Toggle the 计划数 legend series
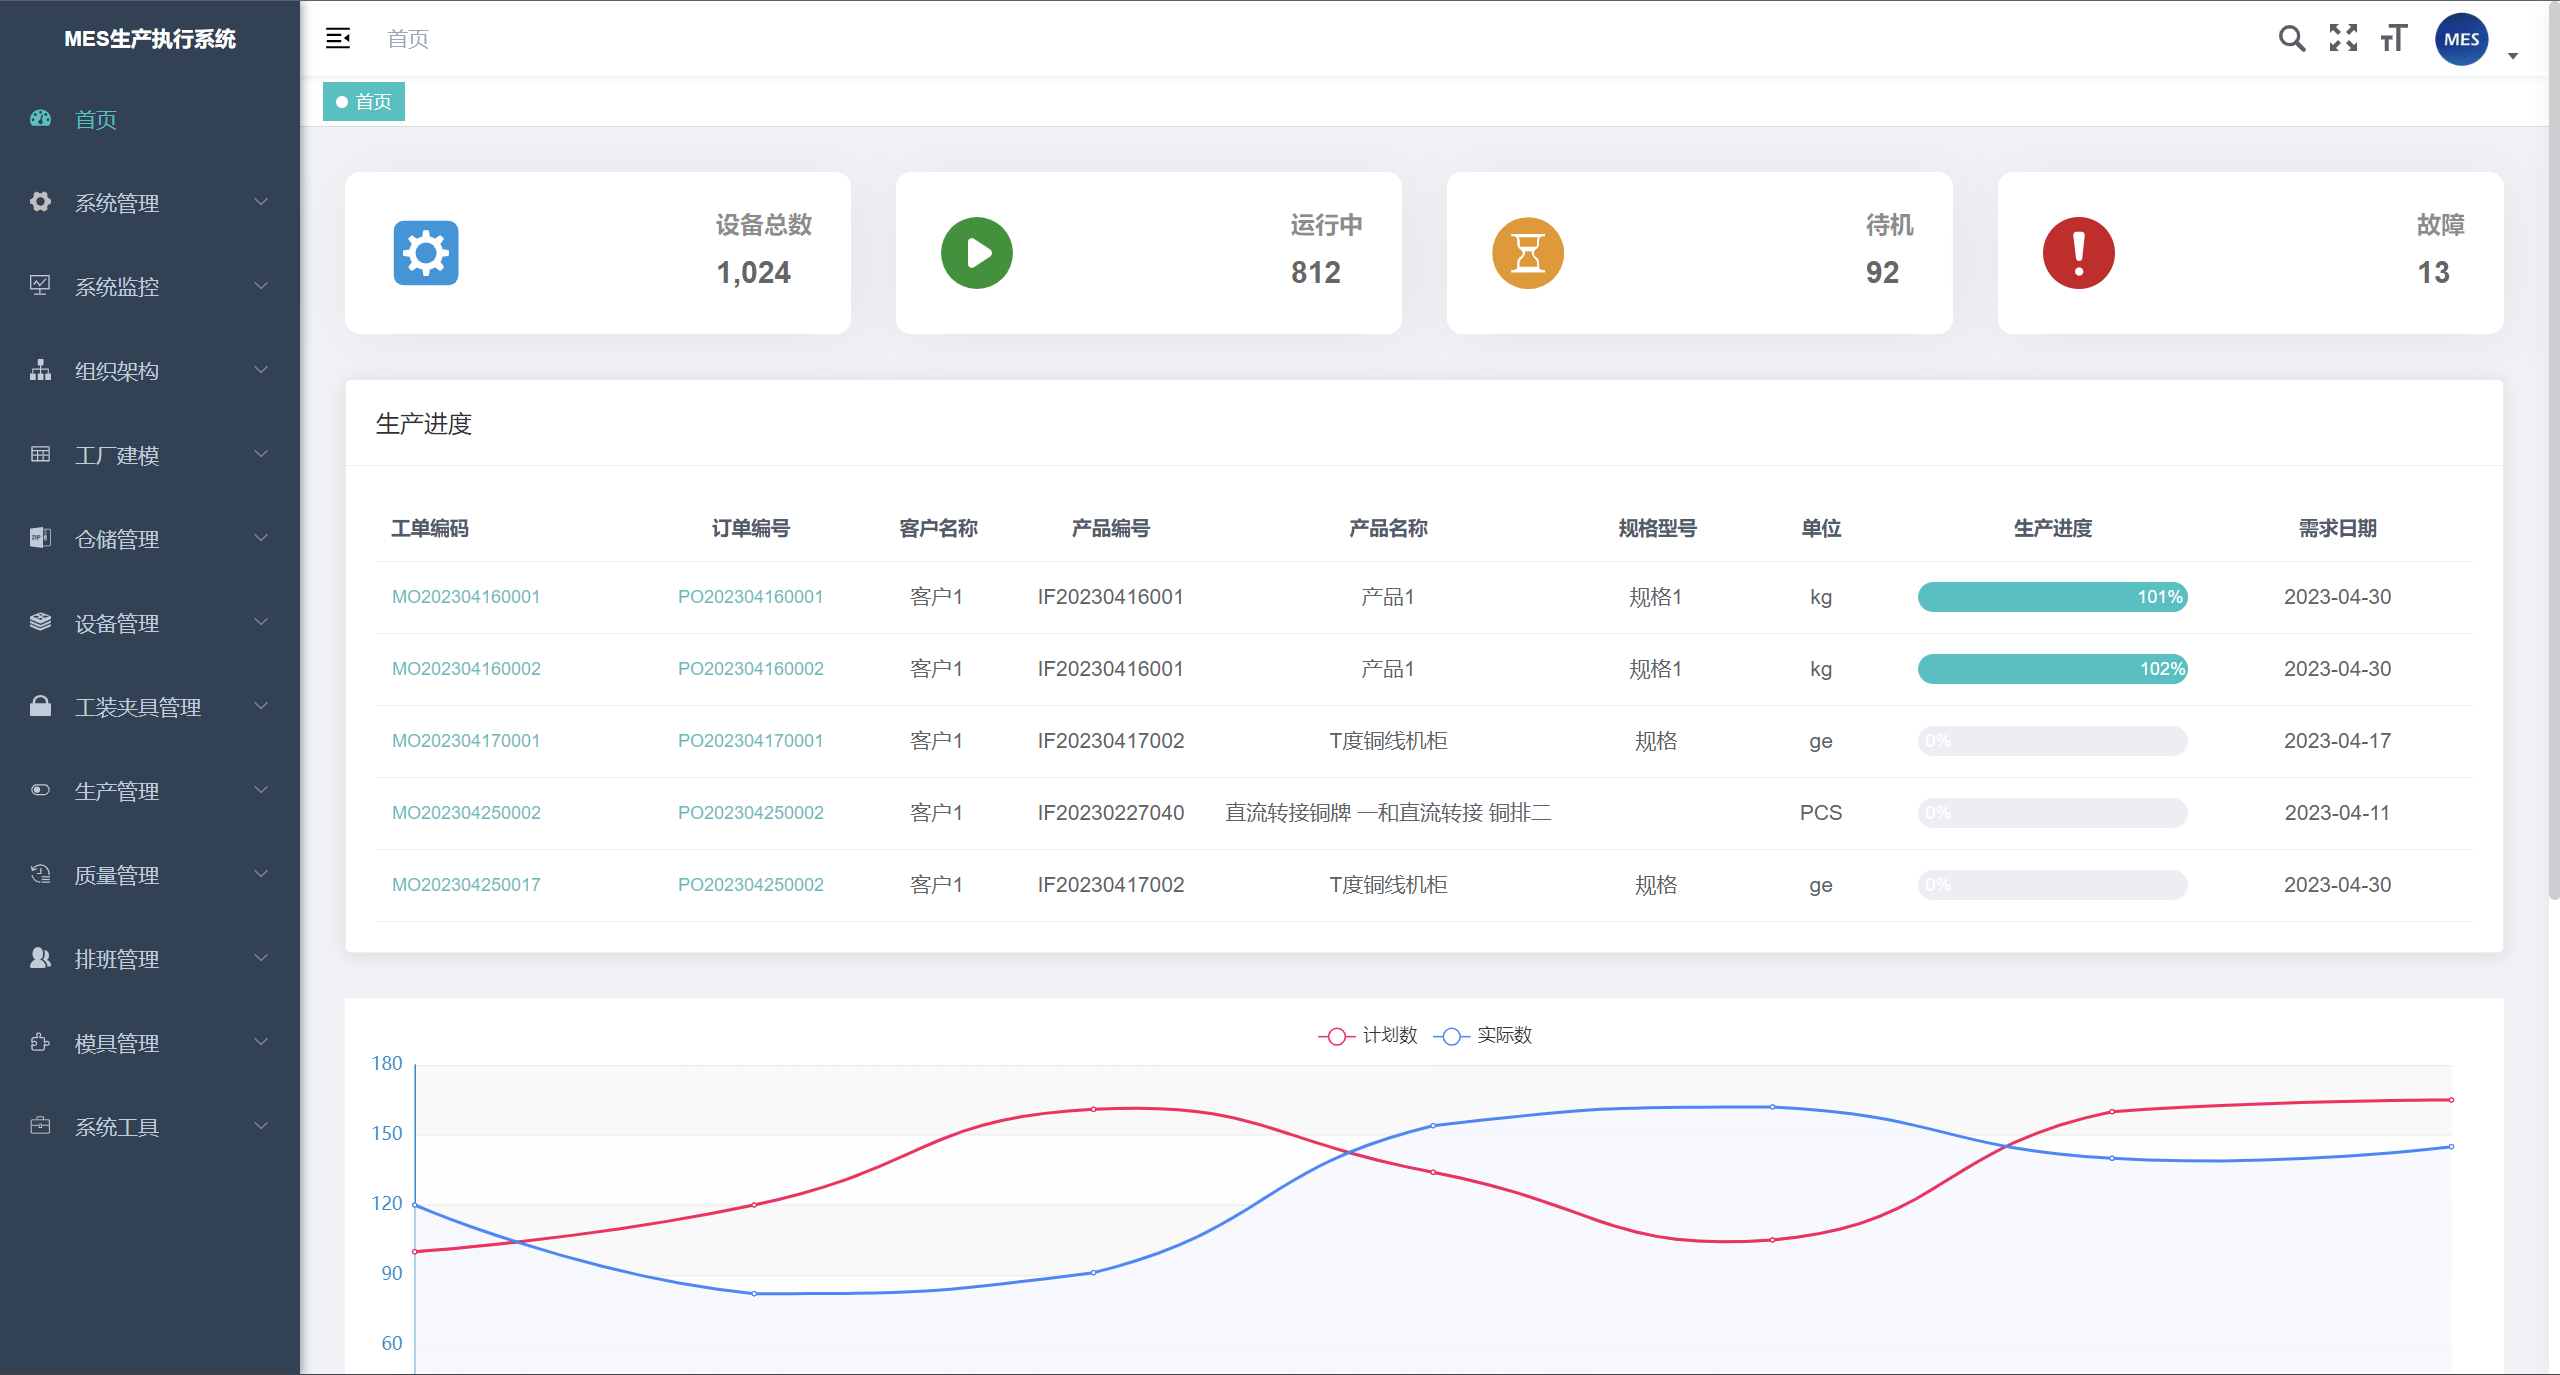This screenshot has width=2560, height=1375. (x=1368, y=1035)
